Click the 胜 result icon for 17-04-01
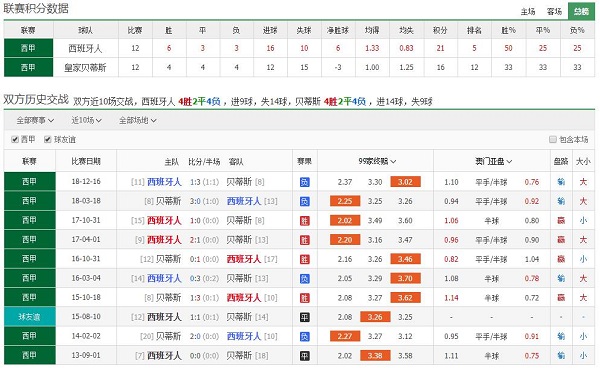Viewport: 600px width, 368px height. (x=304, y=240)
